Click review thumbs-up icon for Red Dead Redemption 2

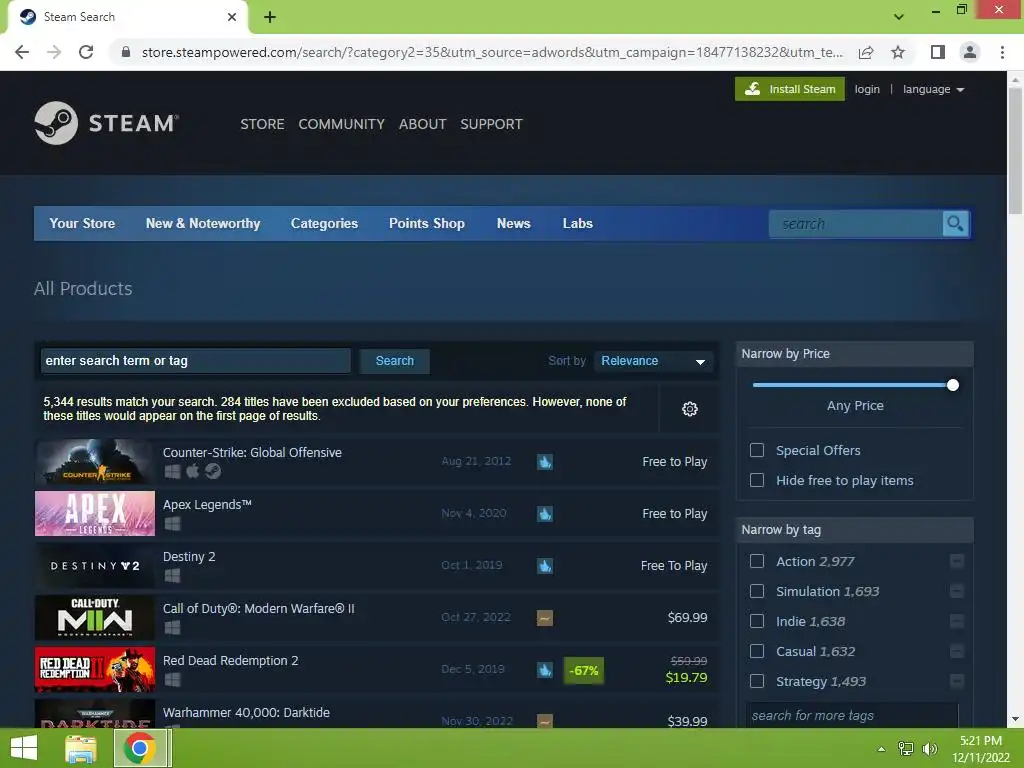click(545, 670)
